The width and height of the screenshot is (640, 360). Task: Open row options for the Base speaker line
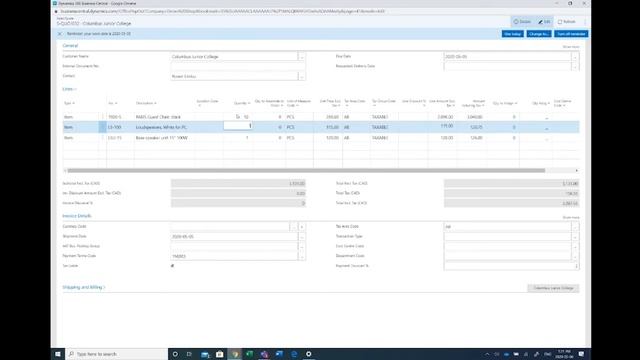(102, 138)
